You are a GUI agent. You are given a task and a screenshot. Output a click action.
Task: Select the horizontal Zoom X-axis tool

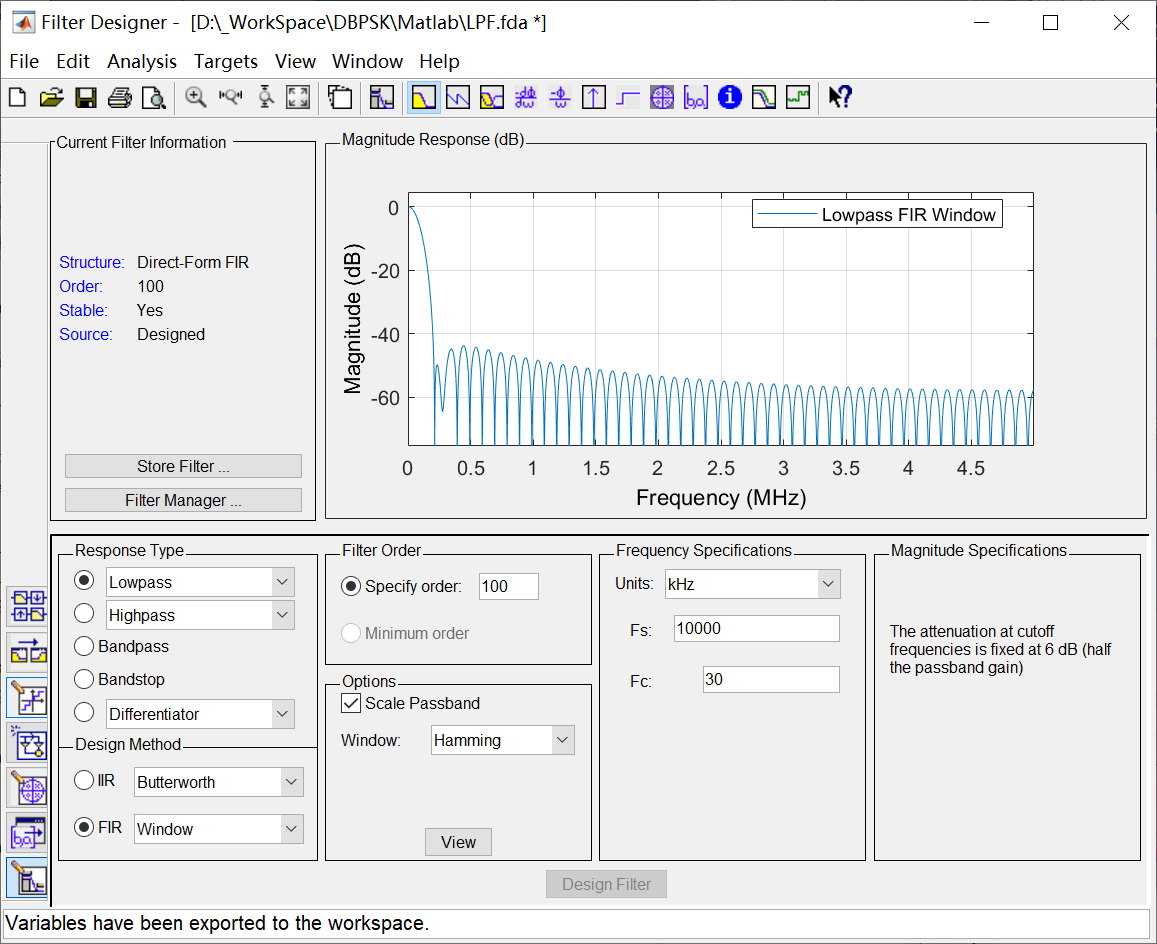231,97
